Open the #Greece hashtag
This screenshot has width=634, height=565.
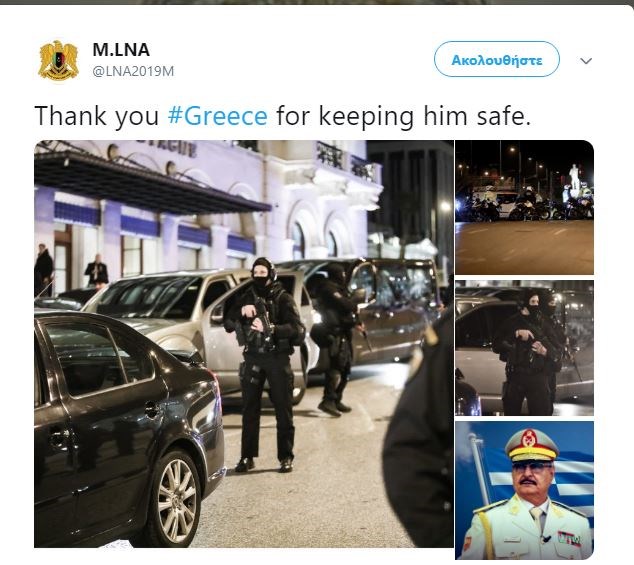coord(218,116)
